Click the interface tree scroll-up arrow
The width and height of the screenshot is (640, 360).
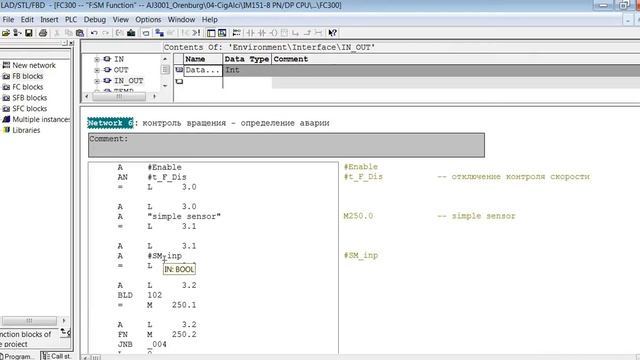165,59
